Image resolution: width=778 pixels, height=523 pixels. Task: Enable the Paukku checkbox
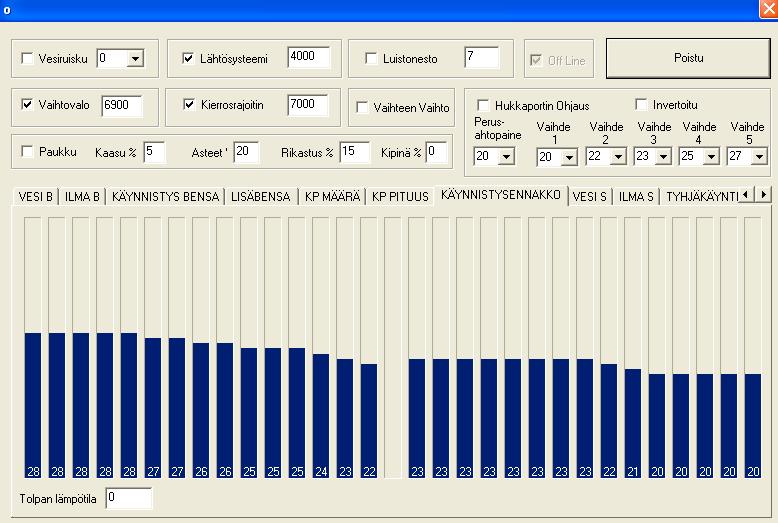pos(27,151)
